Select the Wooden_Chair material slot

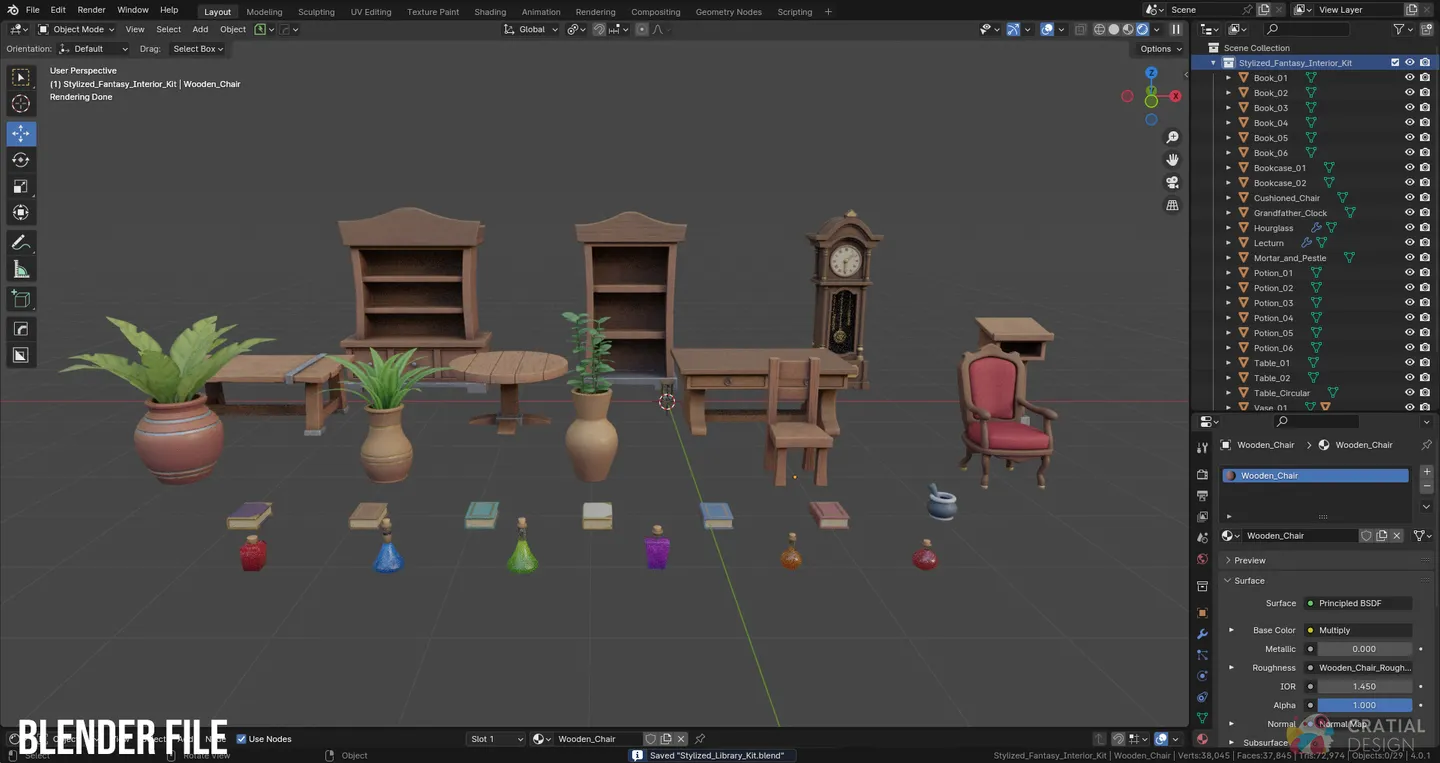pyautogui.click(x=1315, y=476)
